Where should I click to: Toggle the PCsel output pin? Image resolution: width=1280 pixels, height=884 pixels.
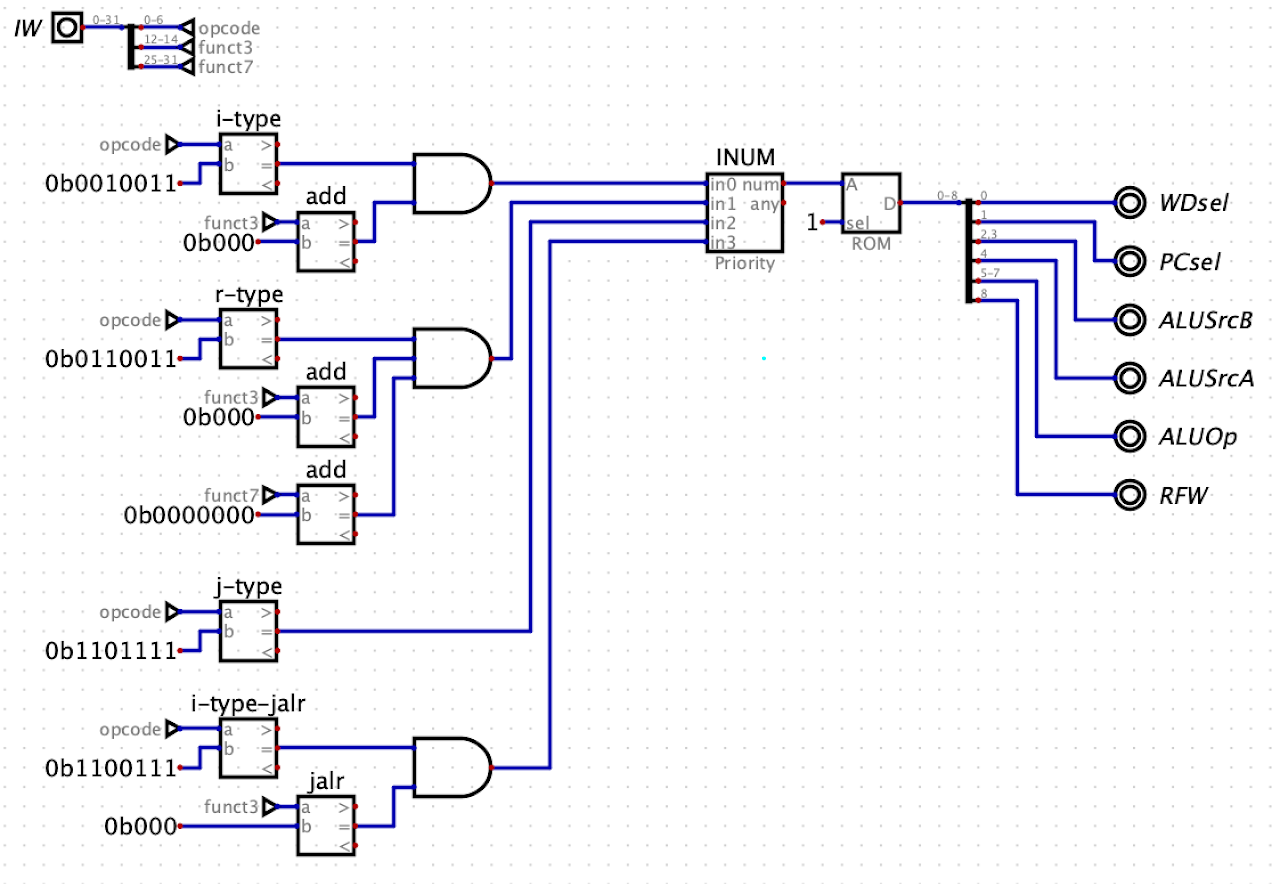(x=1128, y=261)
